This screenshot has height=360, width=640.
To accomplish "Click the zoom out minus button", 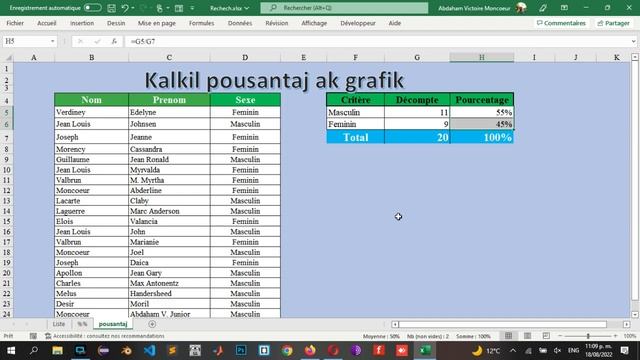I will coord(560,336).
